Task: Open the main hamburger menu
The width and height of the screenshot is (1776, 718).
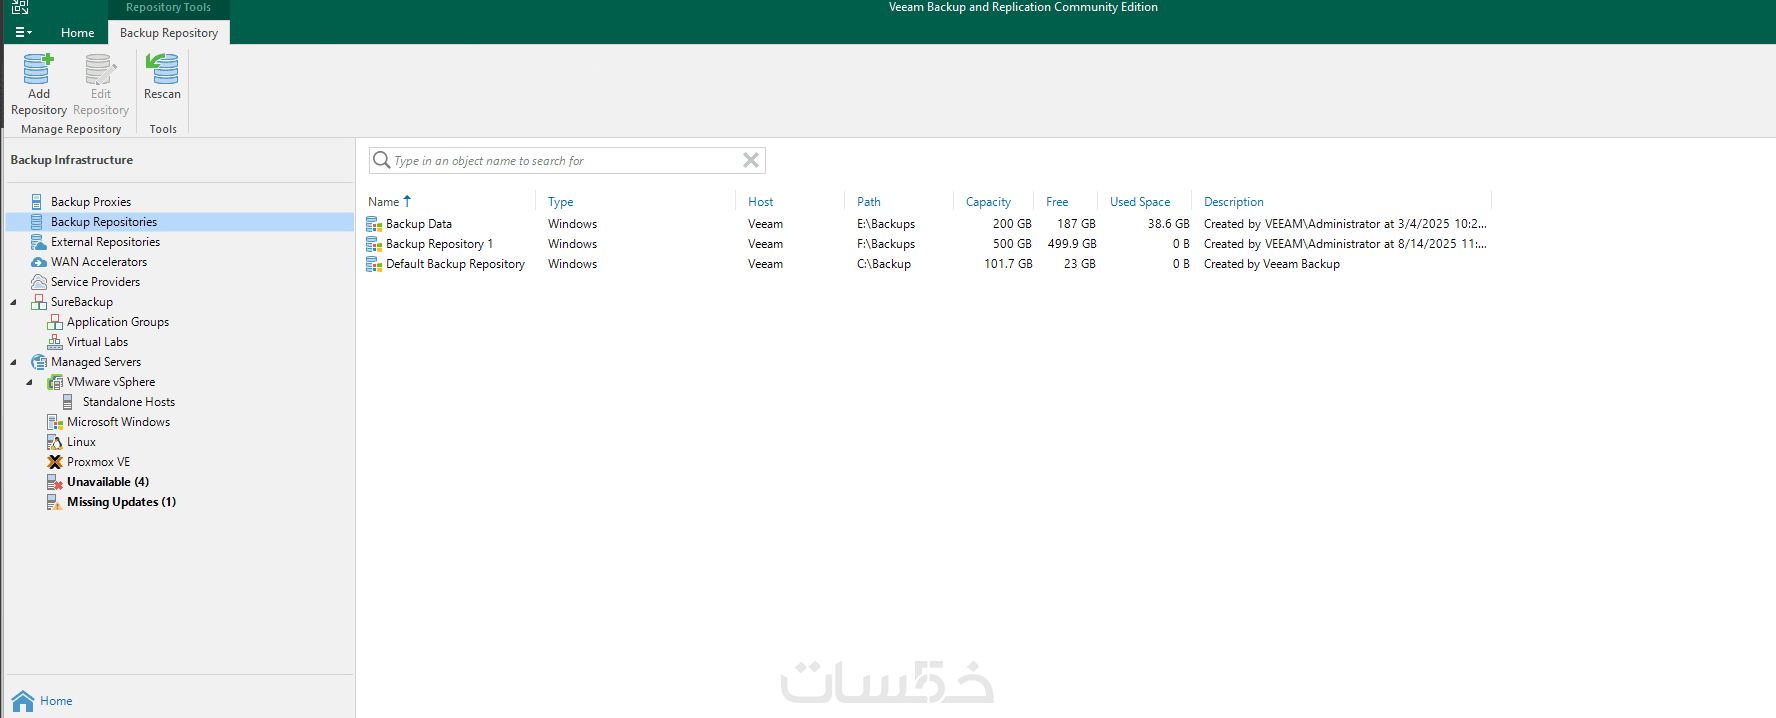Action: 23,33
